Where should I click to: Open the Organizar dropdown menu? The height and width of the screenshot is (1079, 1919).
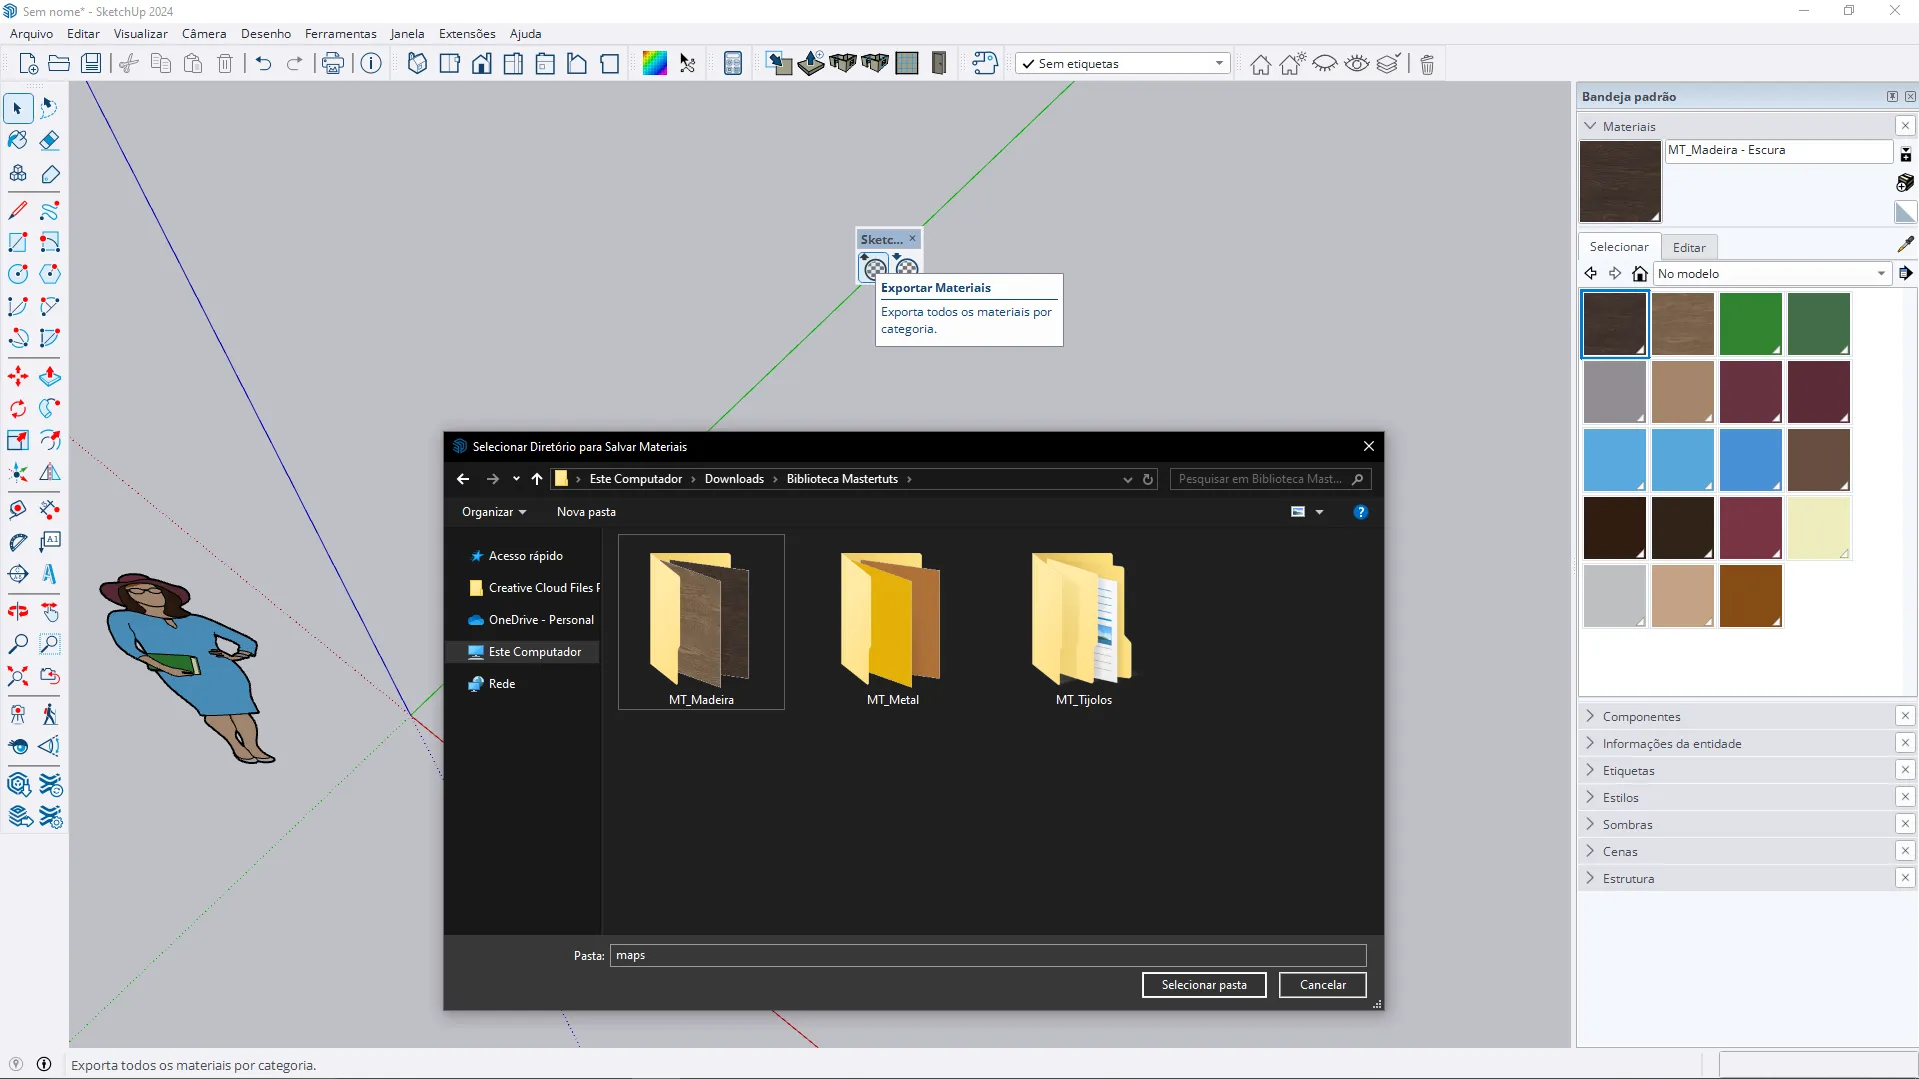tap(493, 512)
